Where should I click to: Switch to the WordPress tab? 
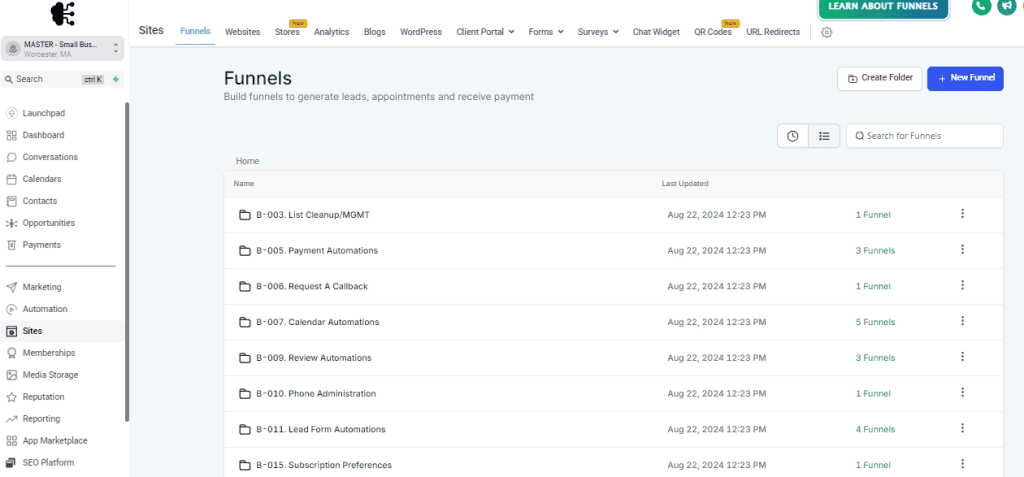(x=421, y=32)
